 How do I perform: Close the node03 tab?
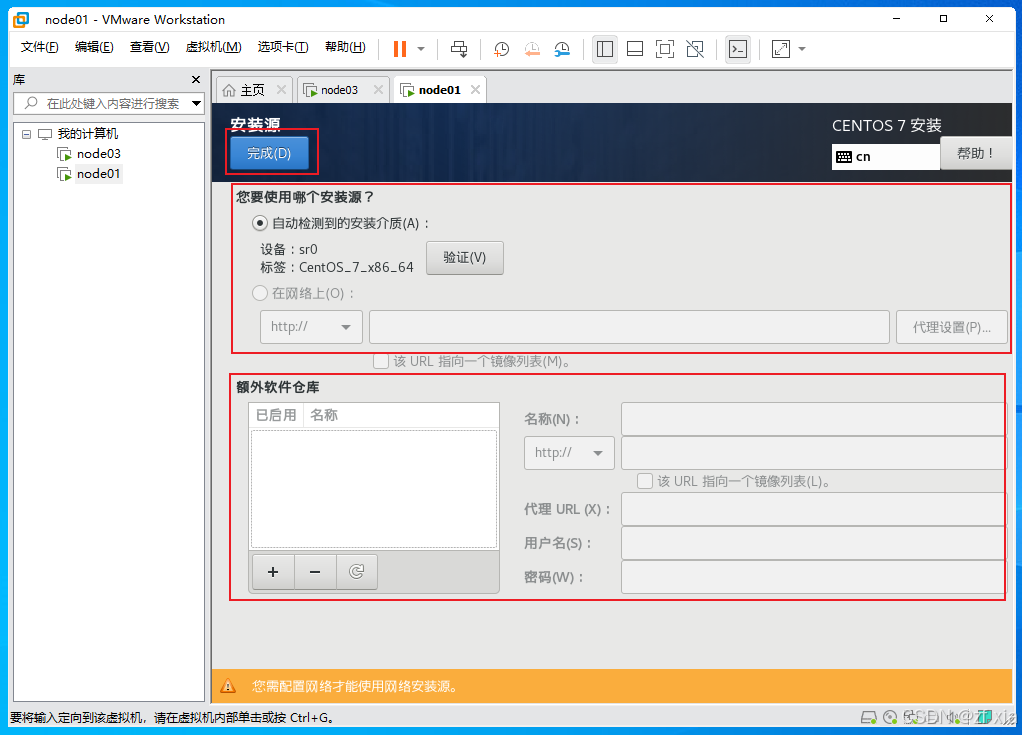point(378,90)
